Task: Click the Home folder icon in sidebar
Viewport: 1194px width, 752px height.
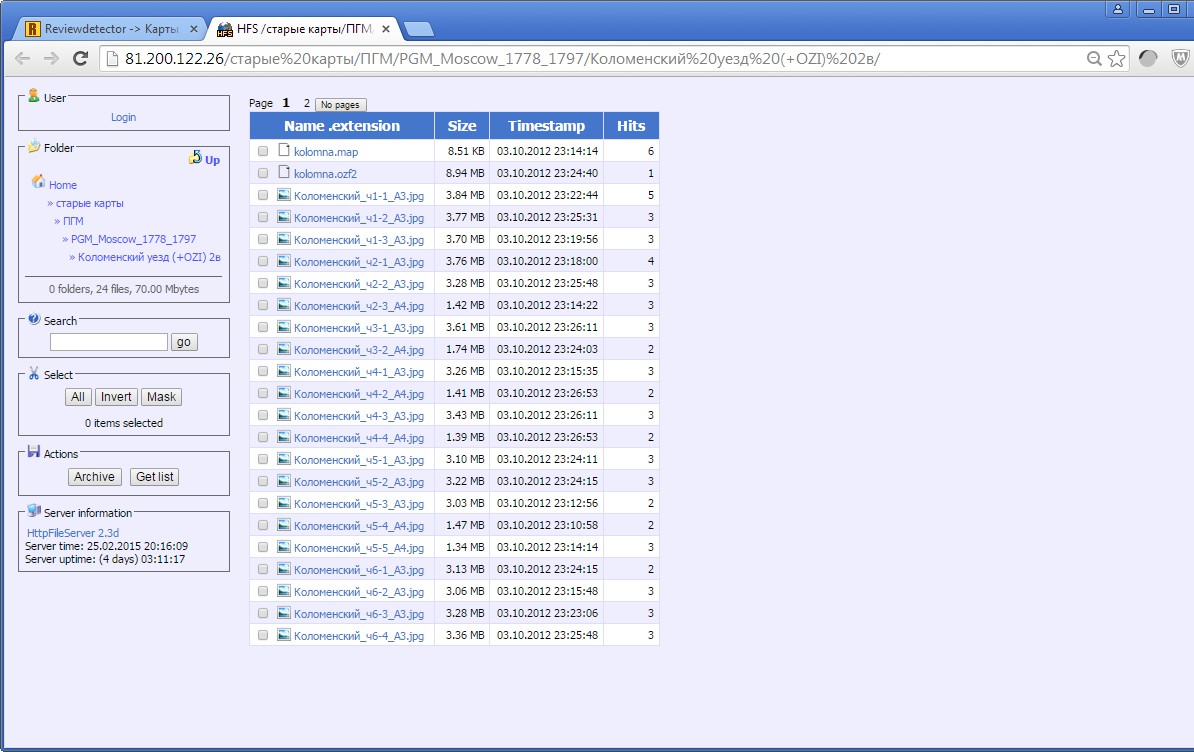Action: [38, 183]
